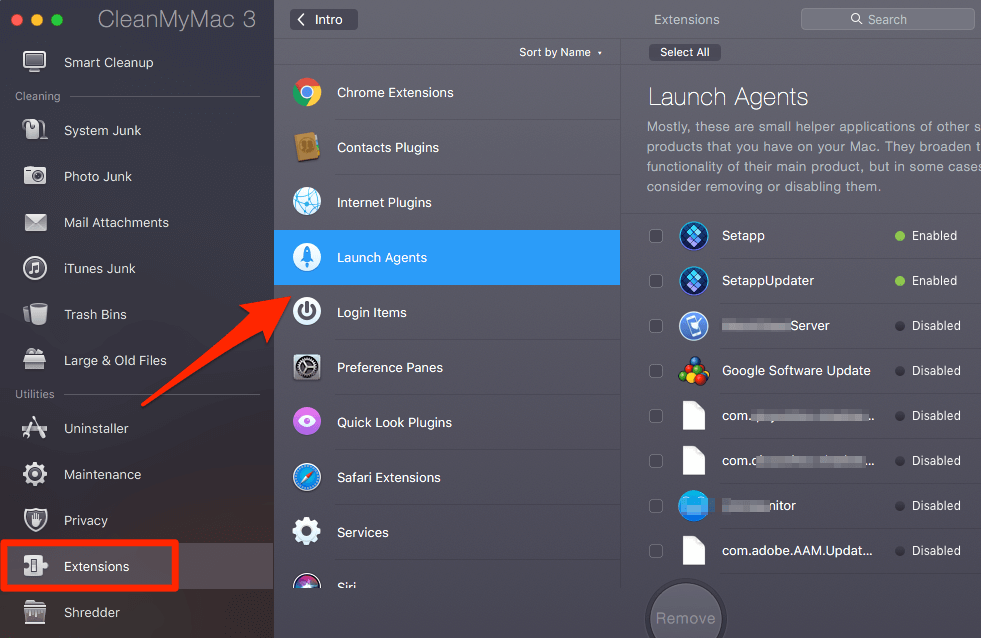Open the Mail Attachments section
Screen dimensions: 981x638
(136, 222)
